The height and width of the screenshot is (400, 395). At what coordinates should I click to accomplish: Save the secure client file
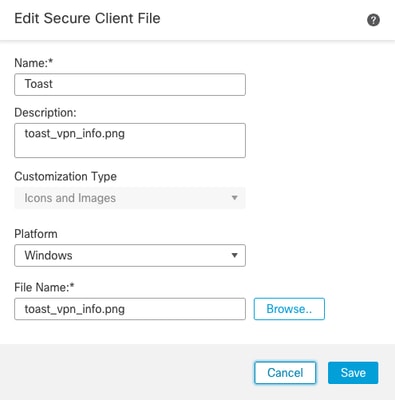(353, 373)
